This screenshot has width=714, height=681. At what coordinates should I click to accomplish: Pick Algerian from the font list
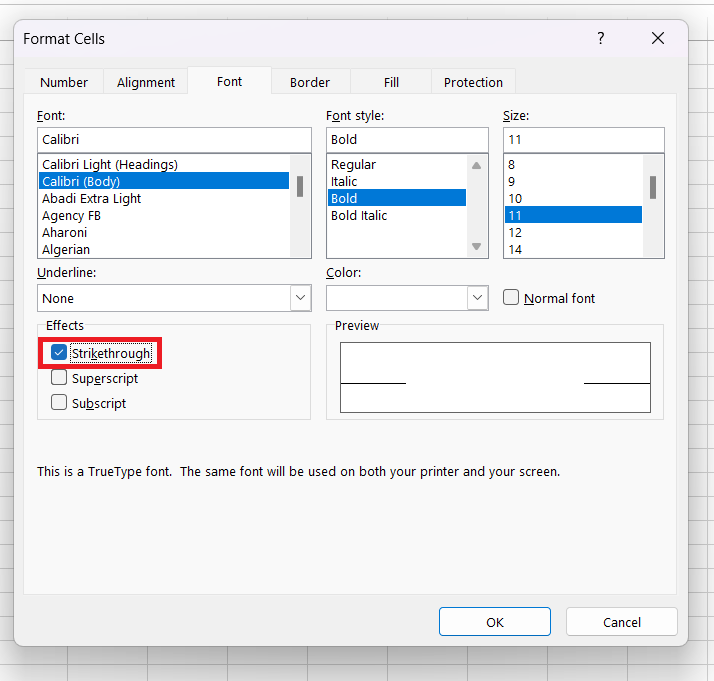point(164,249)
